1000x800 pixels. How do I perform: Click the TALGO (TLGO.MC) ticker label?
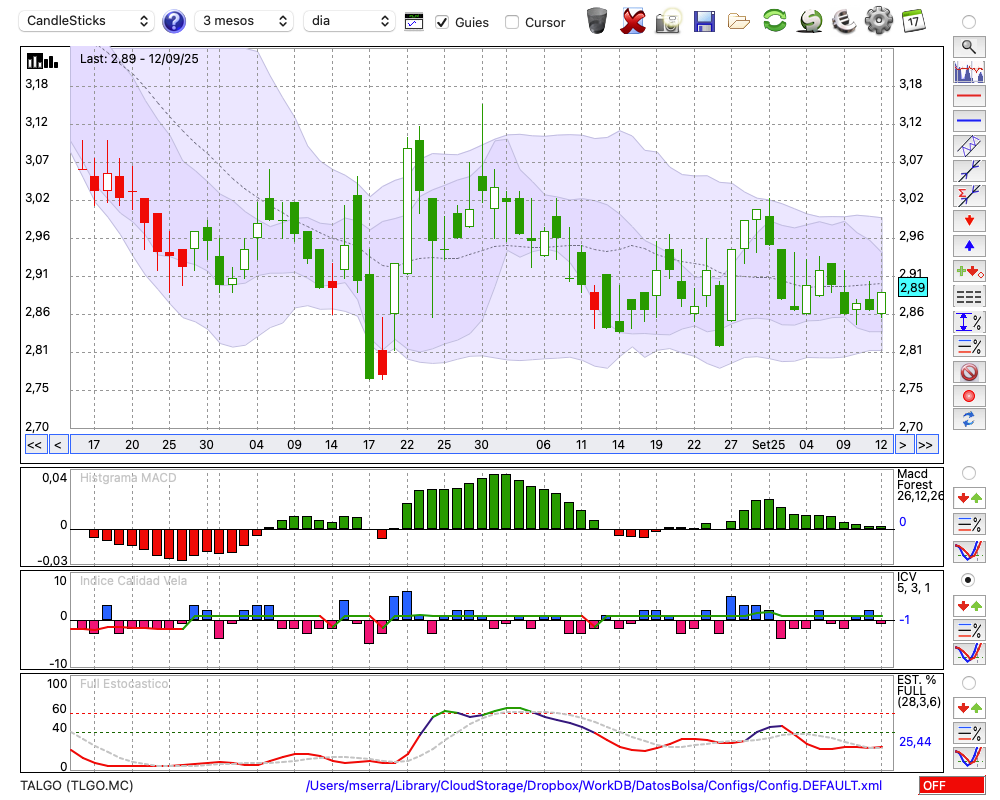(77, 785)
